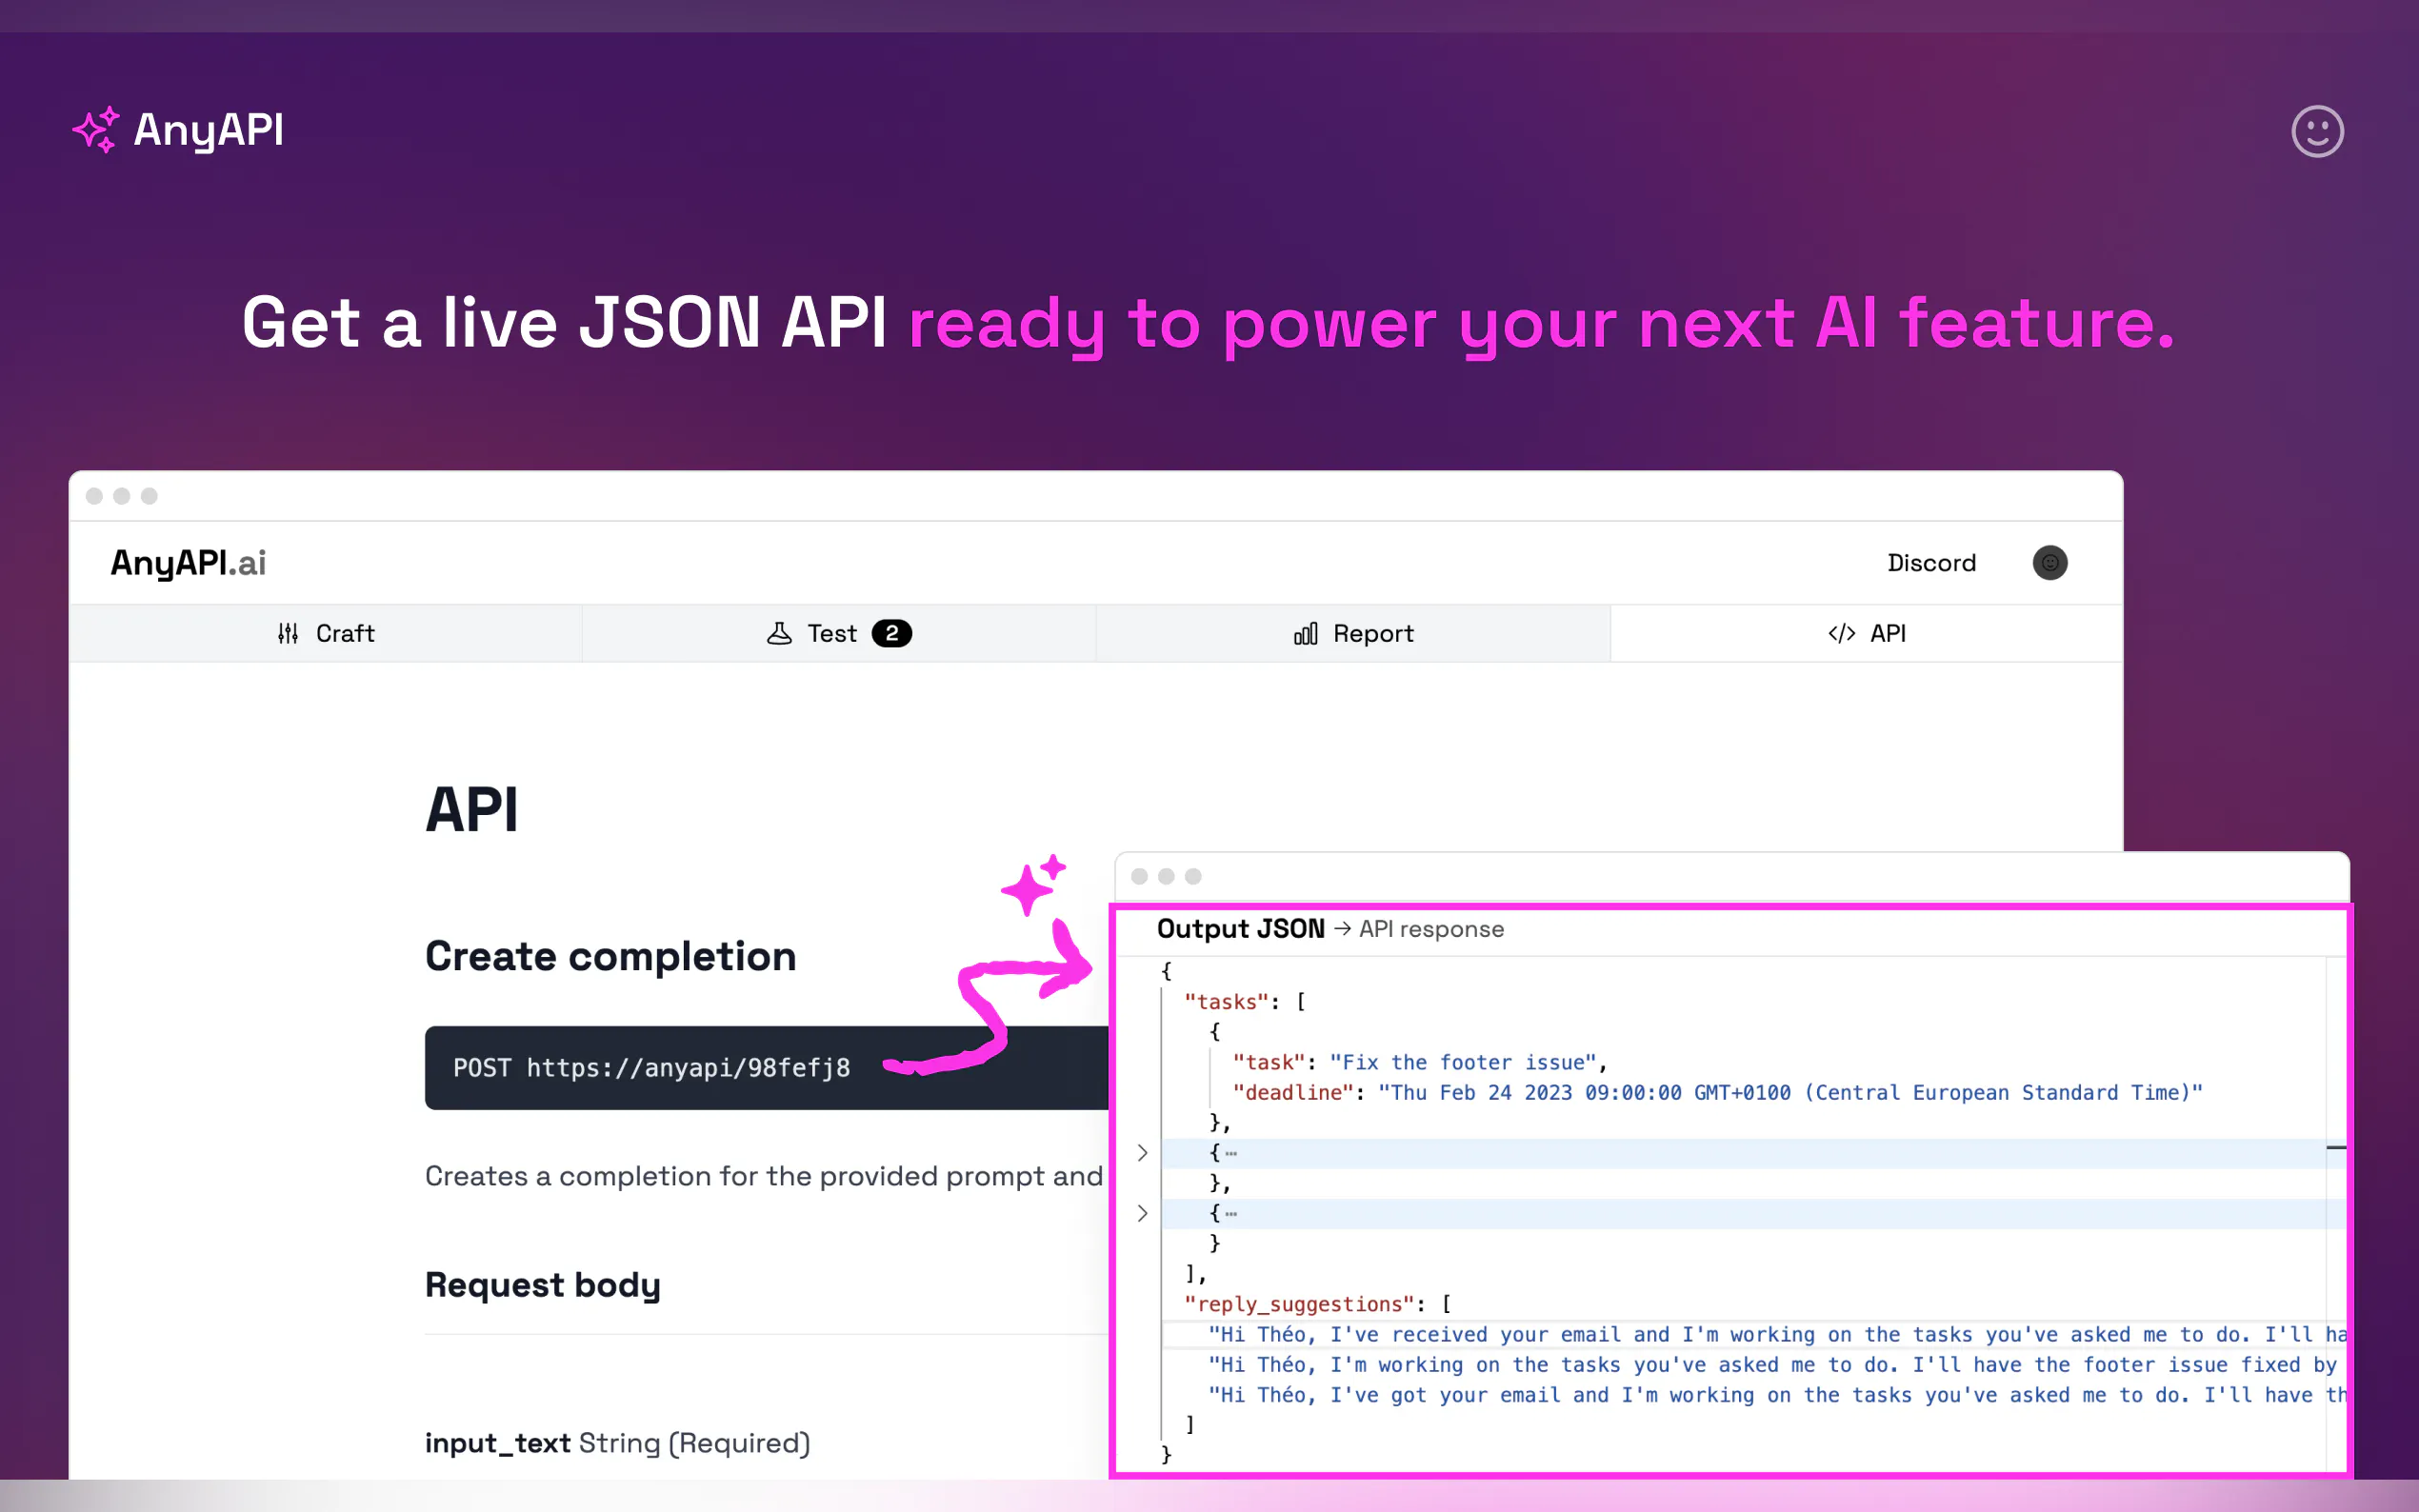Expand the third collapsed task object
The width and height of the screenshot is (2419, 1512).
pyautogui.click(x=1142, y=1213)
